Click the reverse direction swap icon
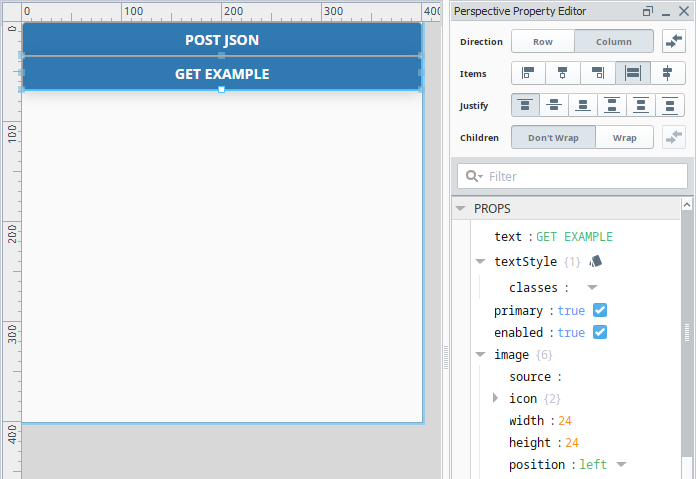 (x=673, y=41)
